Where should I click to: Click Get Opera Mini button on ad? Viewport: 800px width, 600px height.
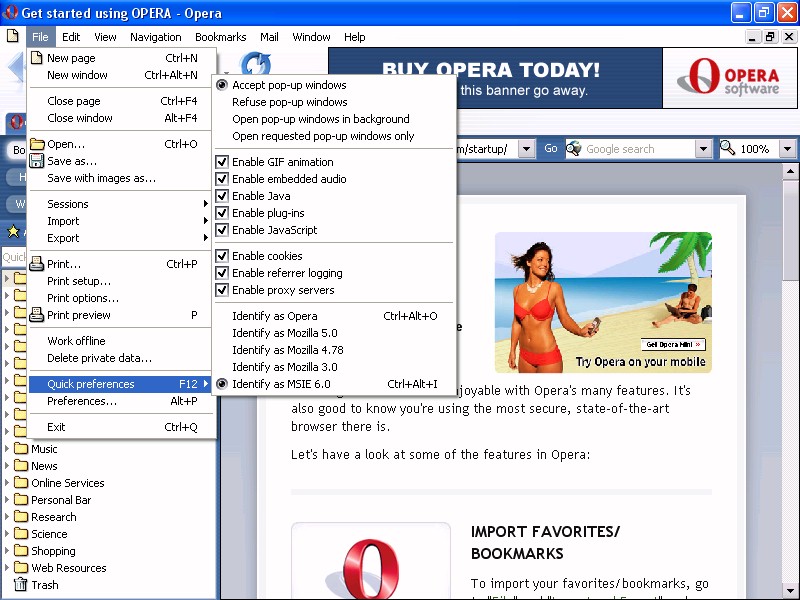pyautogui.click(x=673, y=344)
